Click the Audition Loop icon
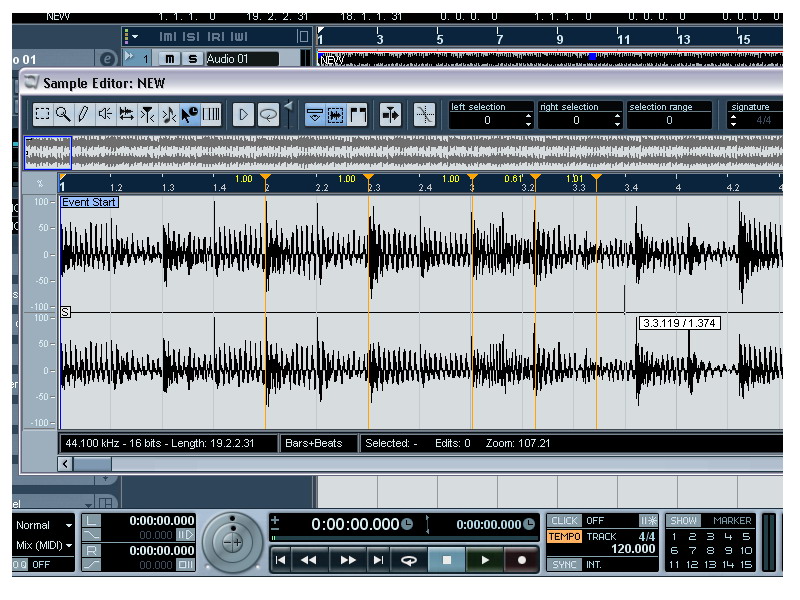Screen dimensions: 800x600 (x=268, y=115)
